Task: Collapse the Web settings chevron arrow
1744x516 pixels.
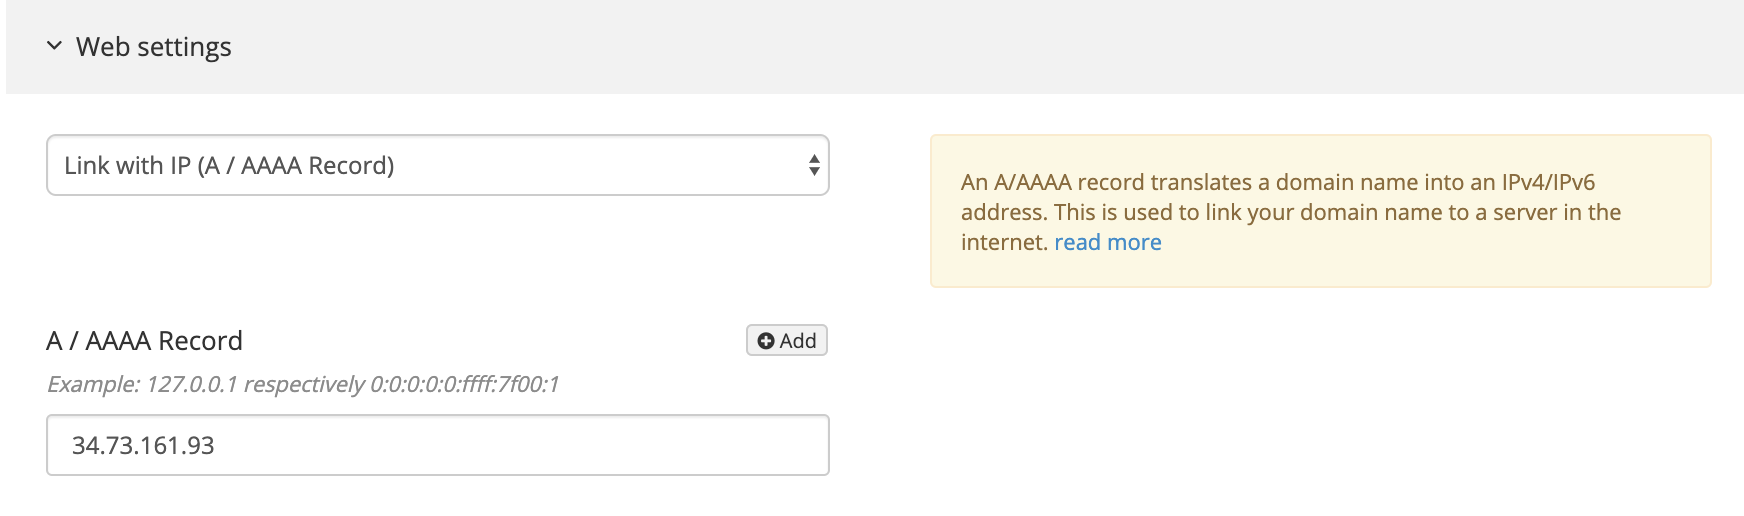Action: pyautogui.click(x=55, y=46)
